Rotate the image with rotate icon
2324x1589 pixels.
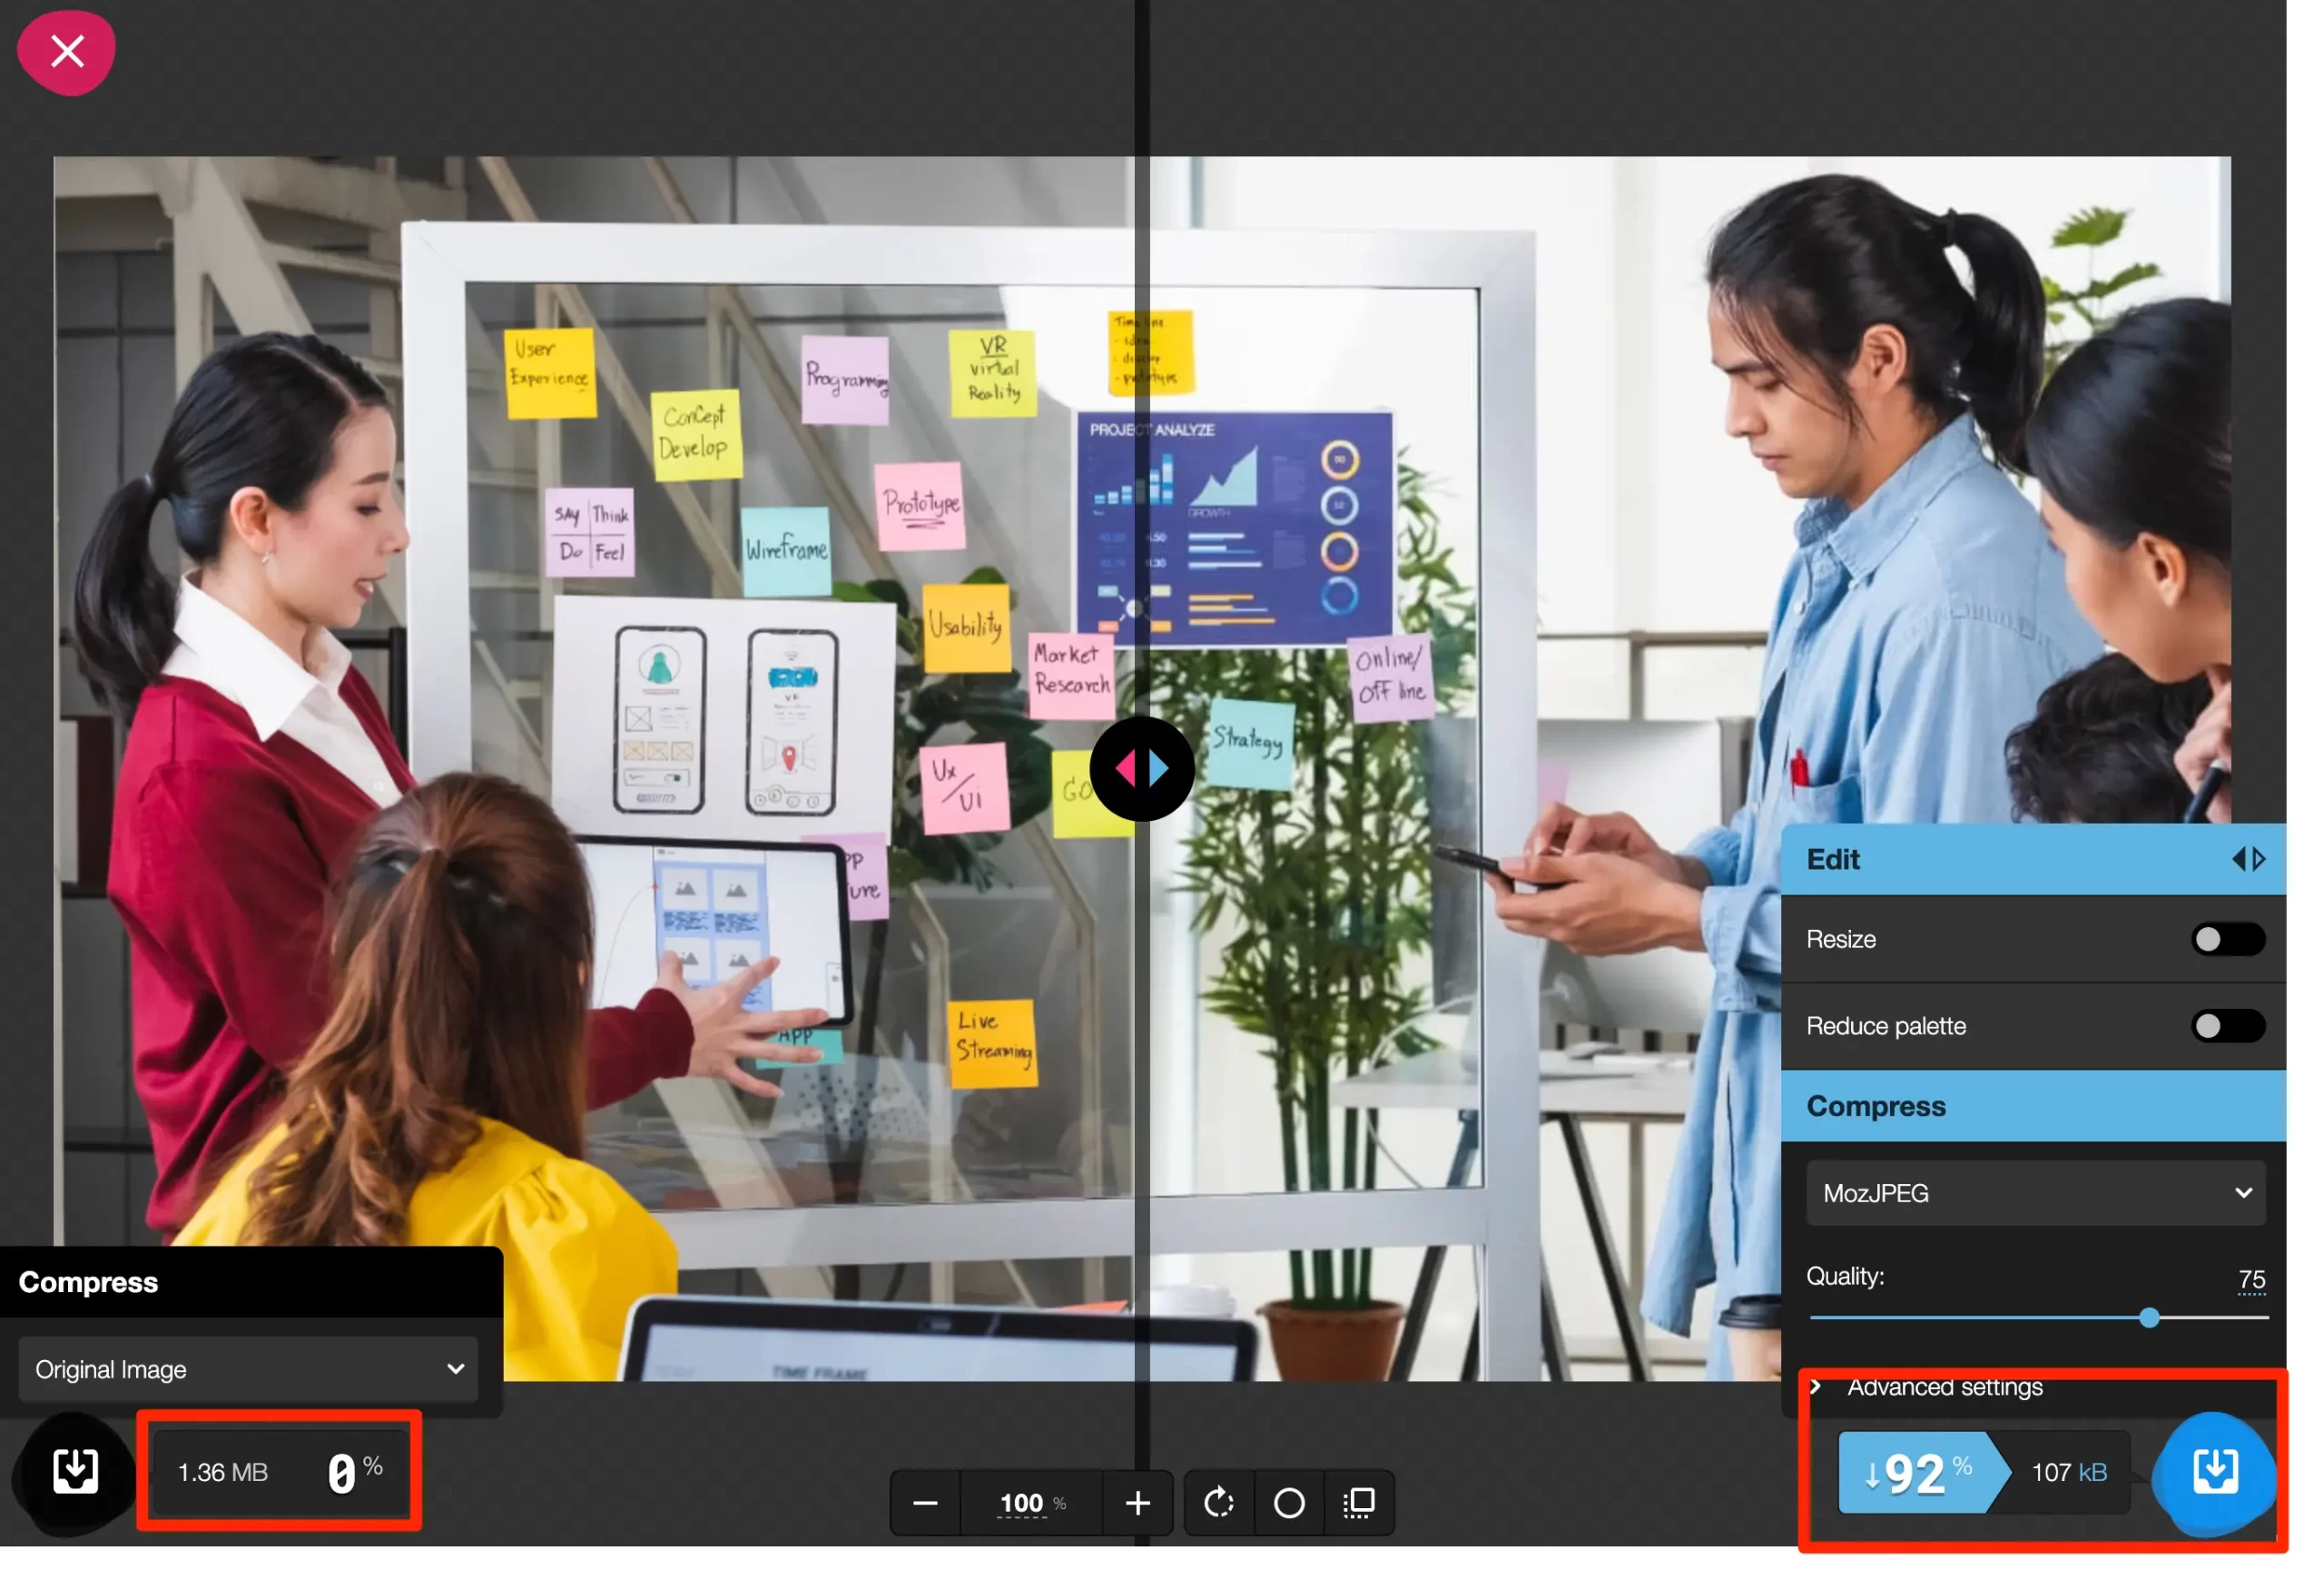[1218, 1503]
